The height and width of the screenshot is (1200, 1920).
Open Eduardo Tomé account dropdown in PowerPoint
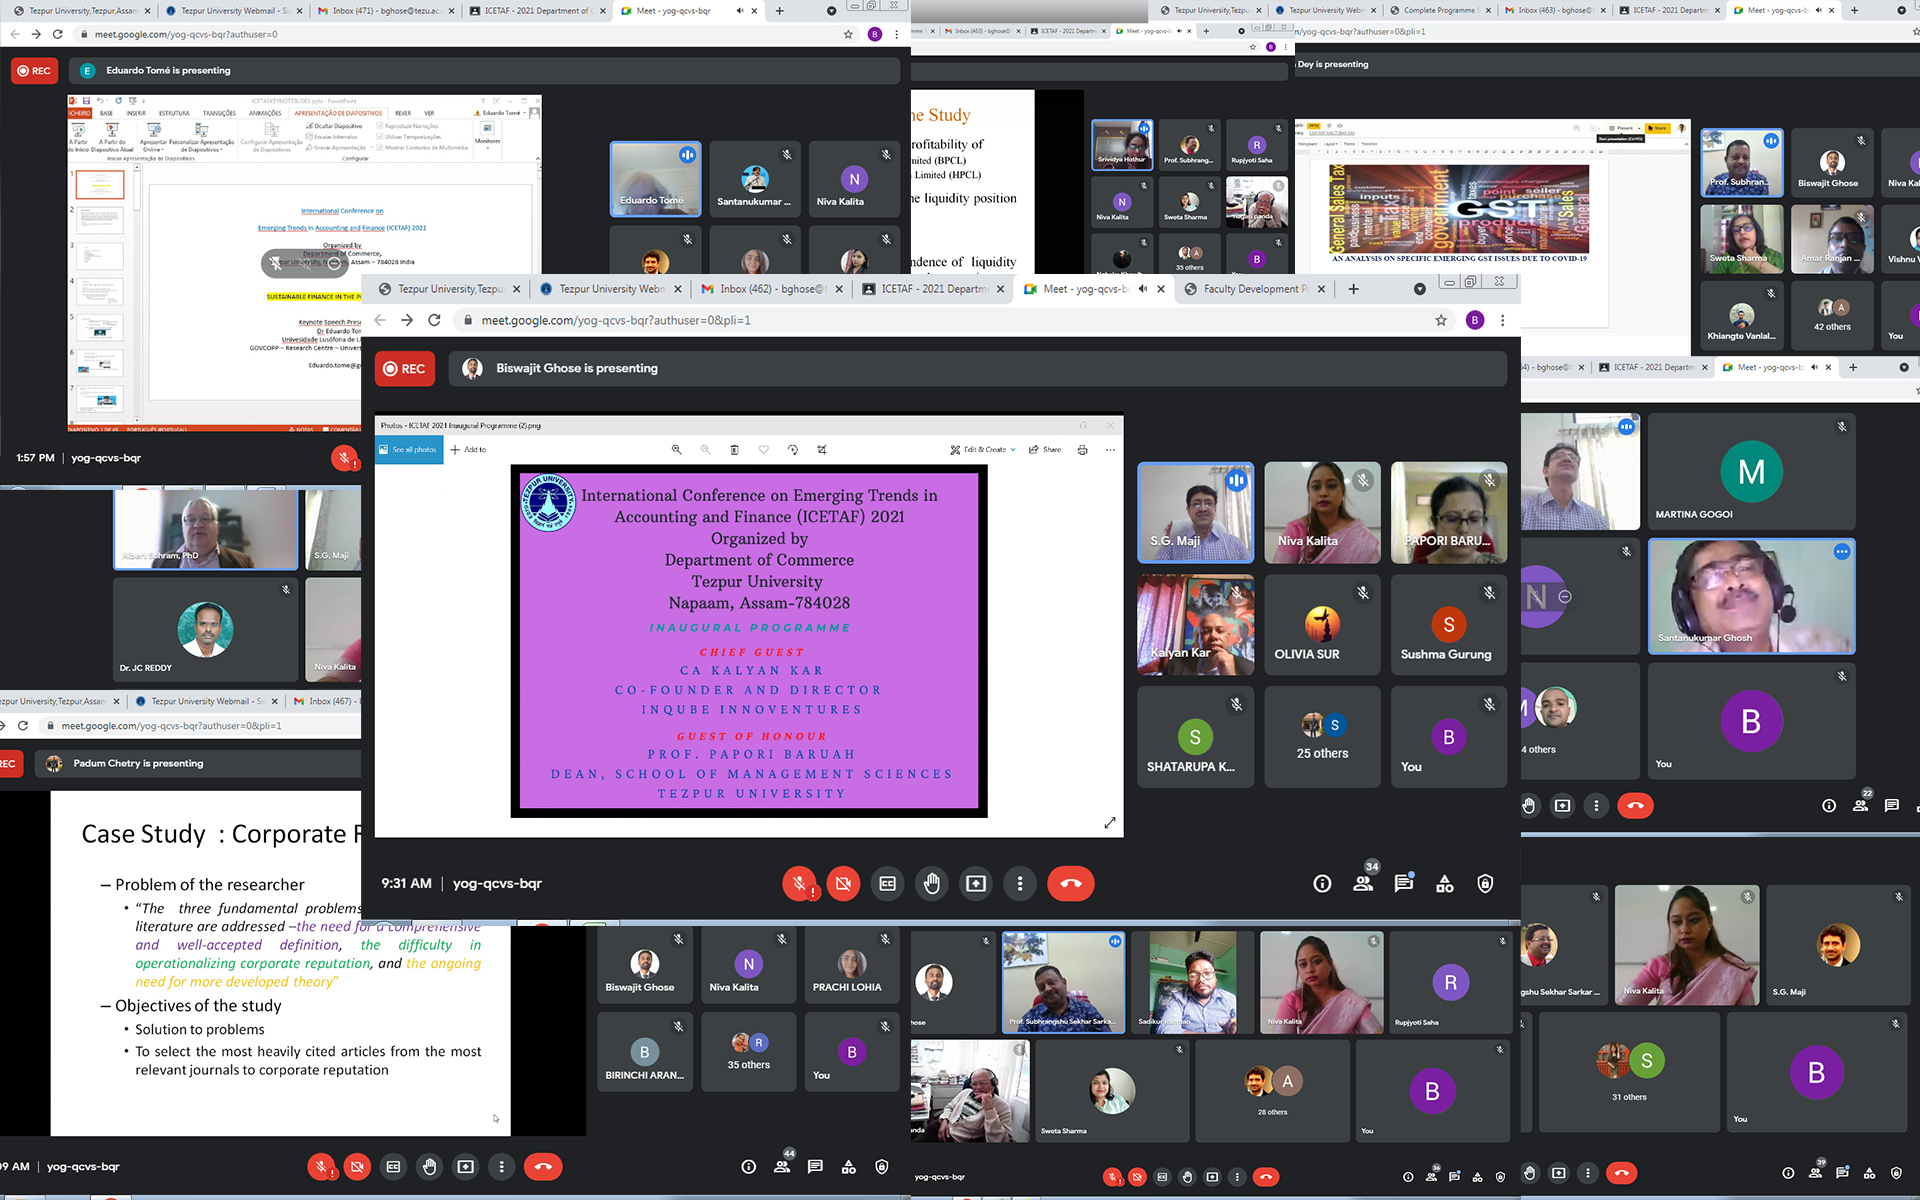(503, 113)
